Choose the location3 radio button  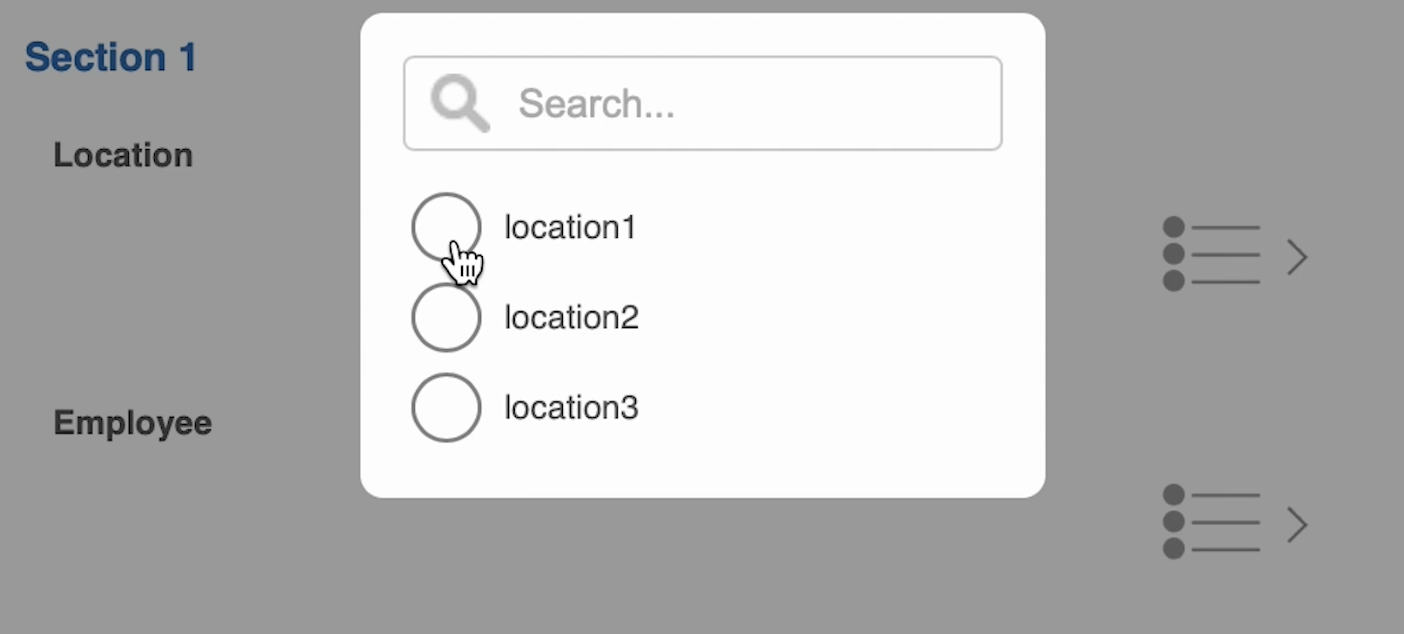[446, 407]
